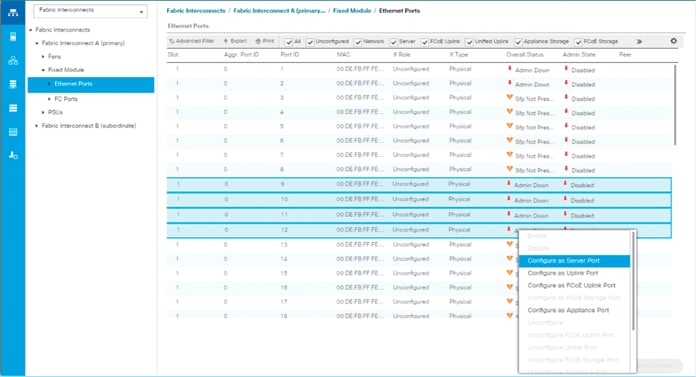Sort by the If Role column header
Image resolution: width=696 pixels, height=377 pixels.
click(x=401, y=55)
